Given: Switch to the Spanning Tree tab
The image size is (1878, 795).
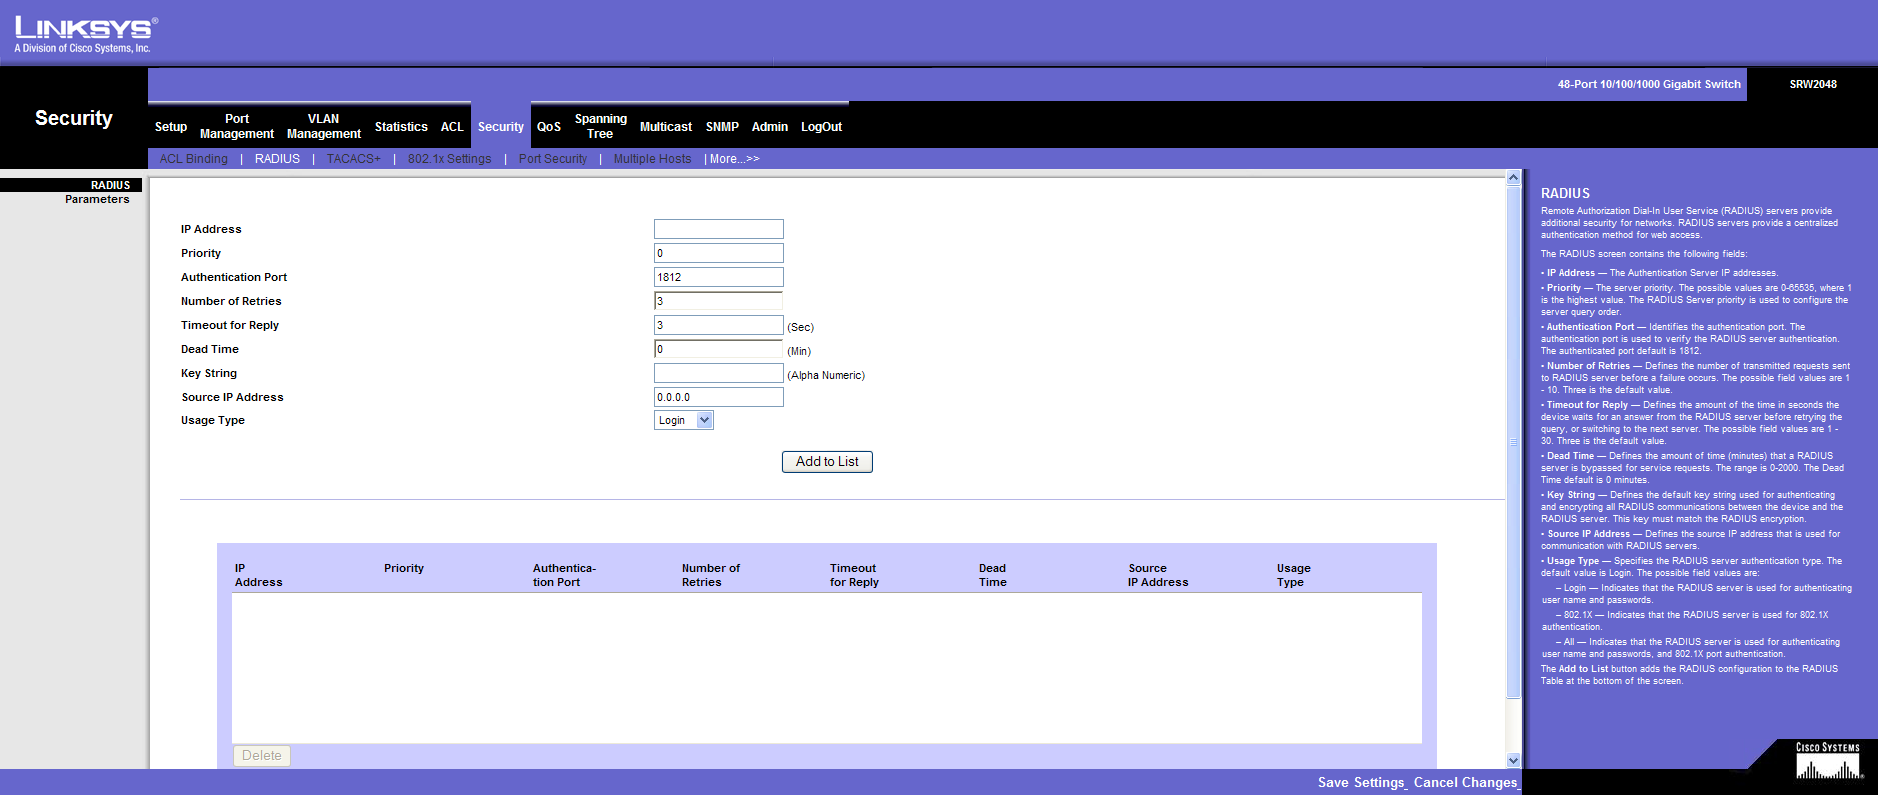Looking at the screenshot, I should click(x=600, y=126).
